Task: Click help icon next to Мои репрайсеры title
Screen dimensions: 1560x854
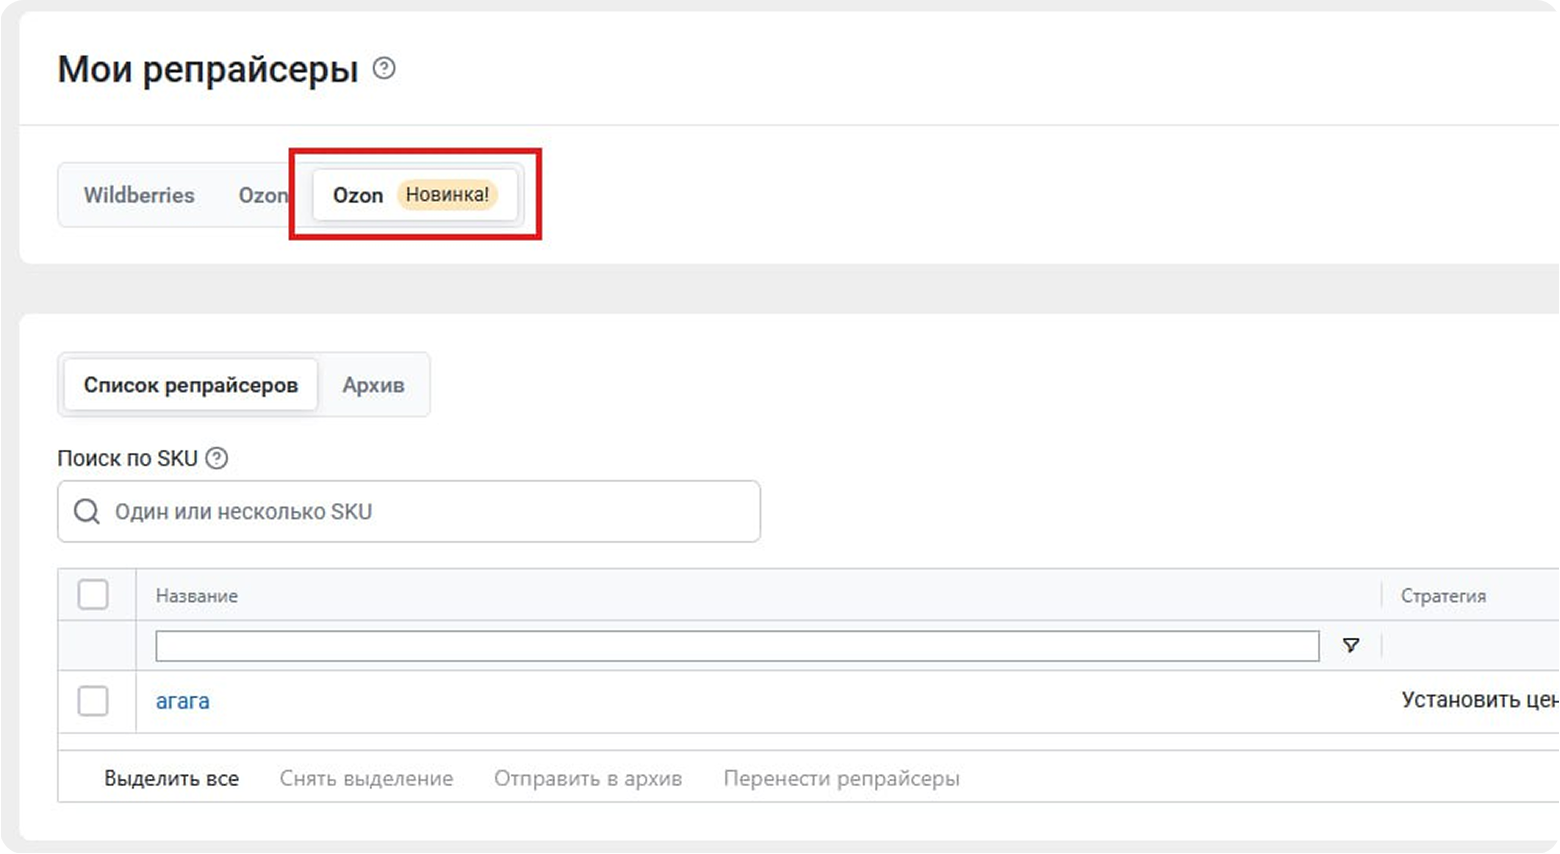Action: click(x=384, y=68)
